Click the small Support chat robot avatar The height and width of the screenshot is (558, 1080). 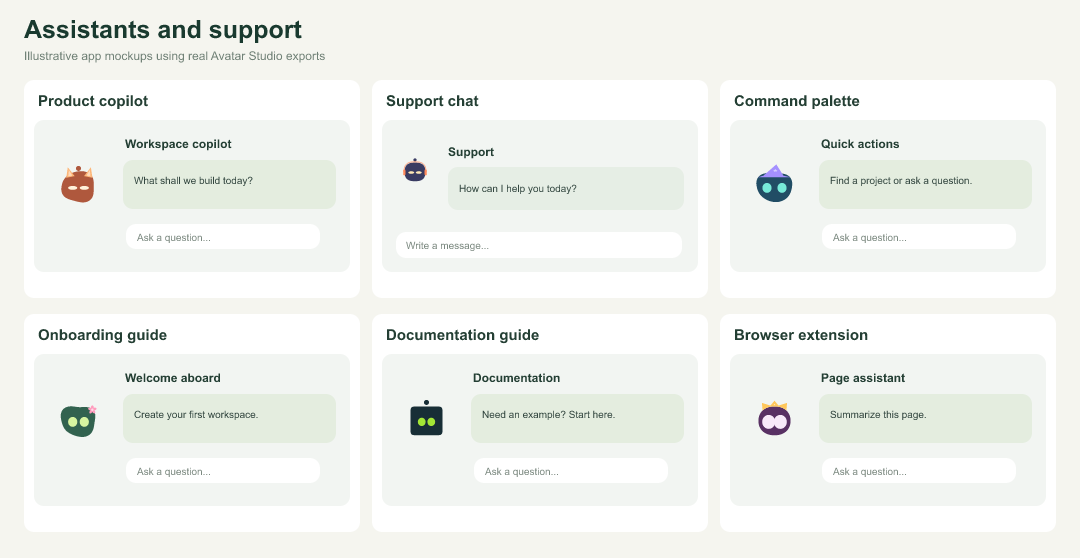pyautogui.click(x=415, y=169)
